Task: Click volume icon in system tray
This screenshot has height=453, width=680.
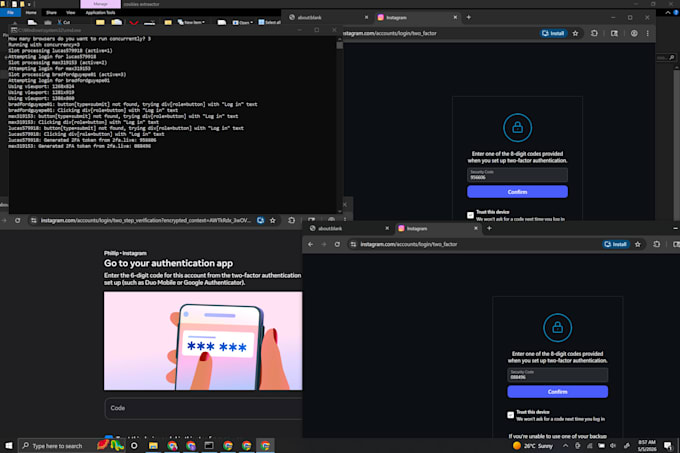Action: [613, 446]
